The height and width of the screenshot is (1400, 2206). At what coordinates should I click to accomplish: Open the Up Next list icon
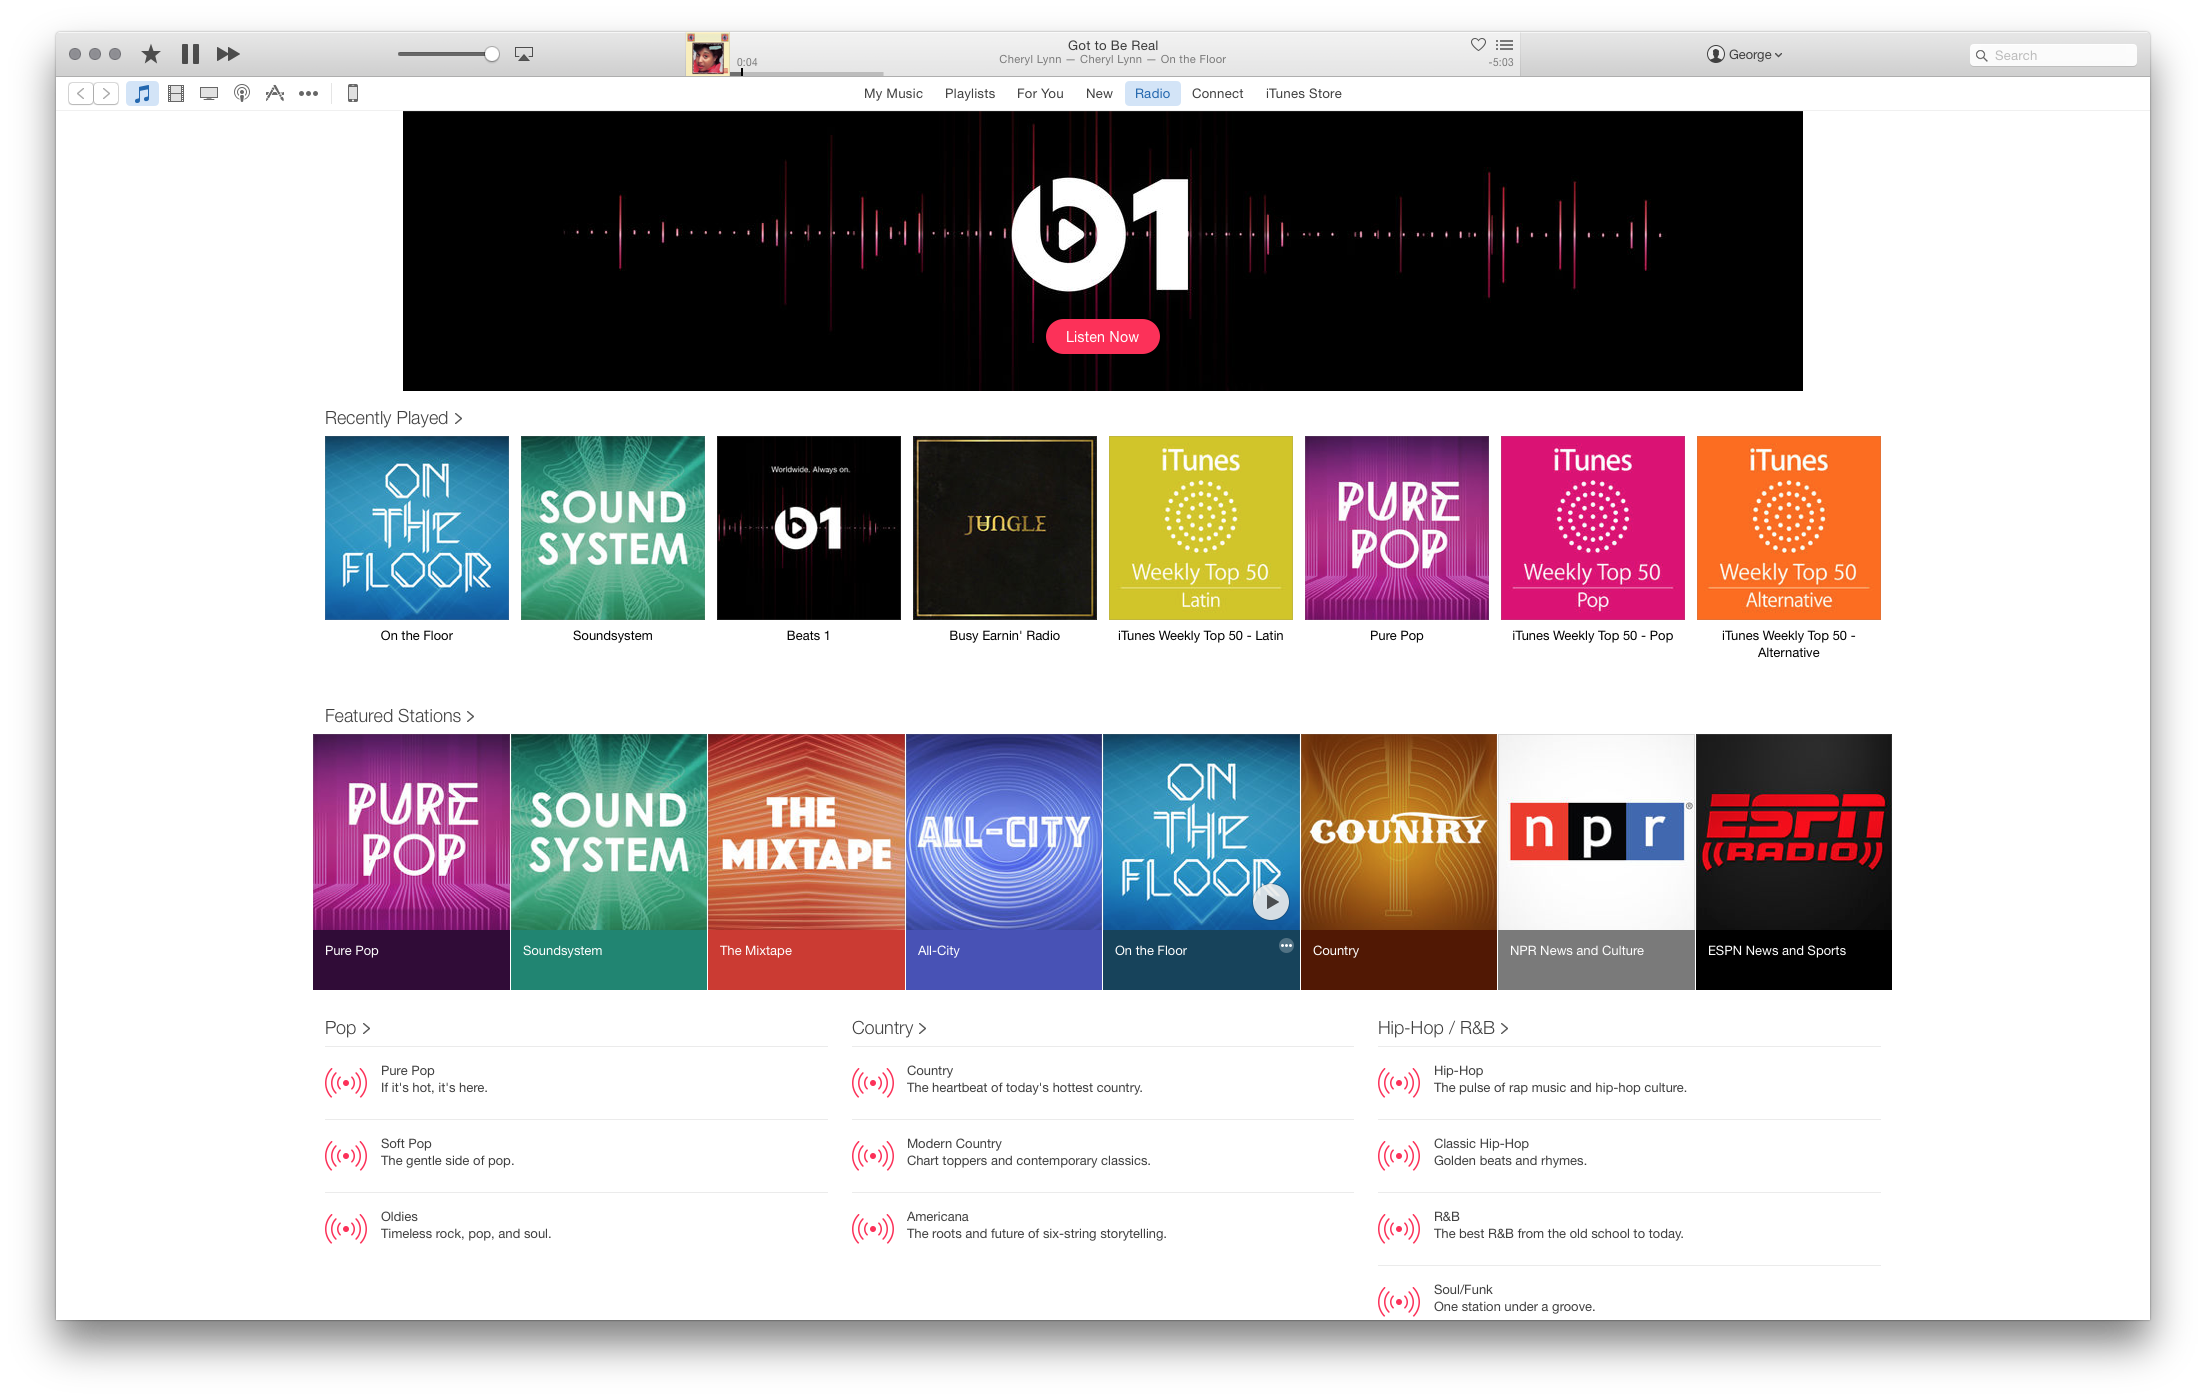(x=1504, y=45)
